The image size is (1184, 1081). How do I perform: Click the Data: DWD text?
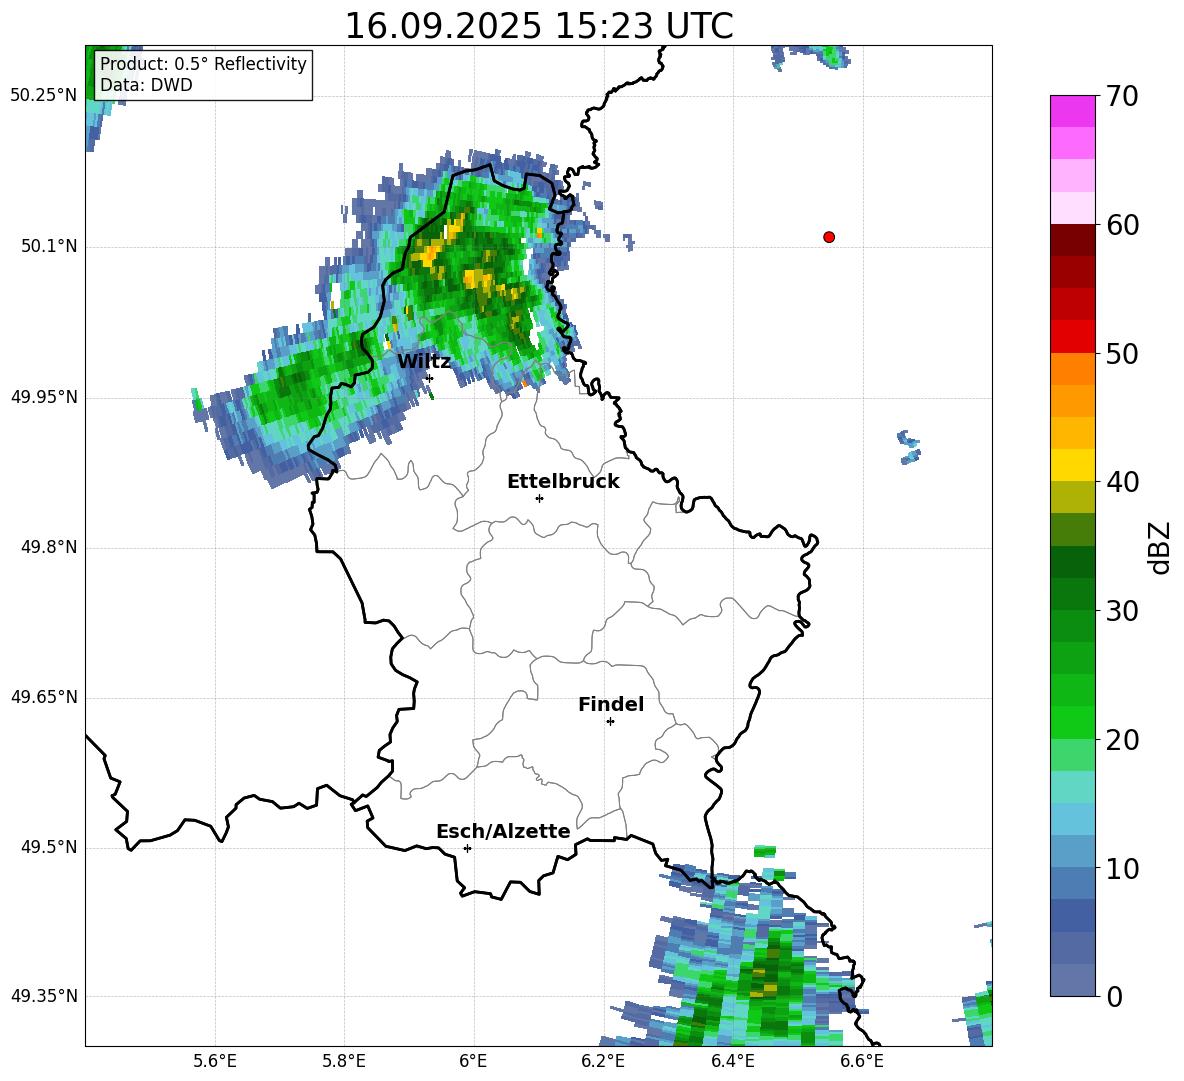pyautogui.click(x=146, y=85)
